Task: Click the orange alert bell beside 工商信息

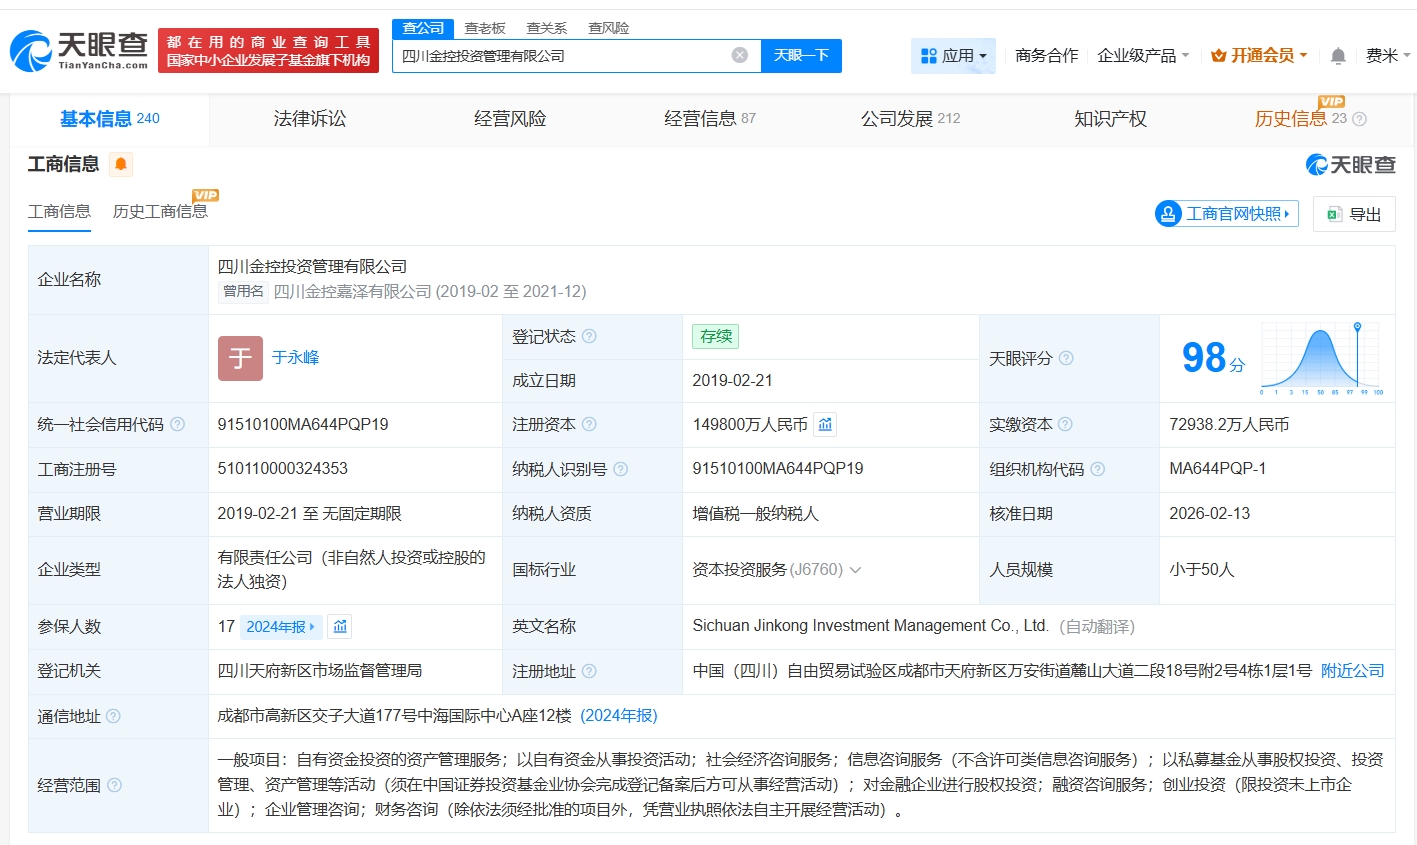Action: (x=121, y=164)
